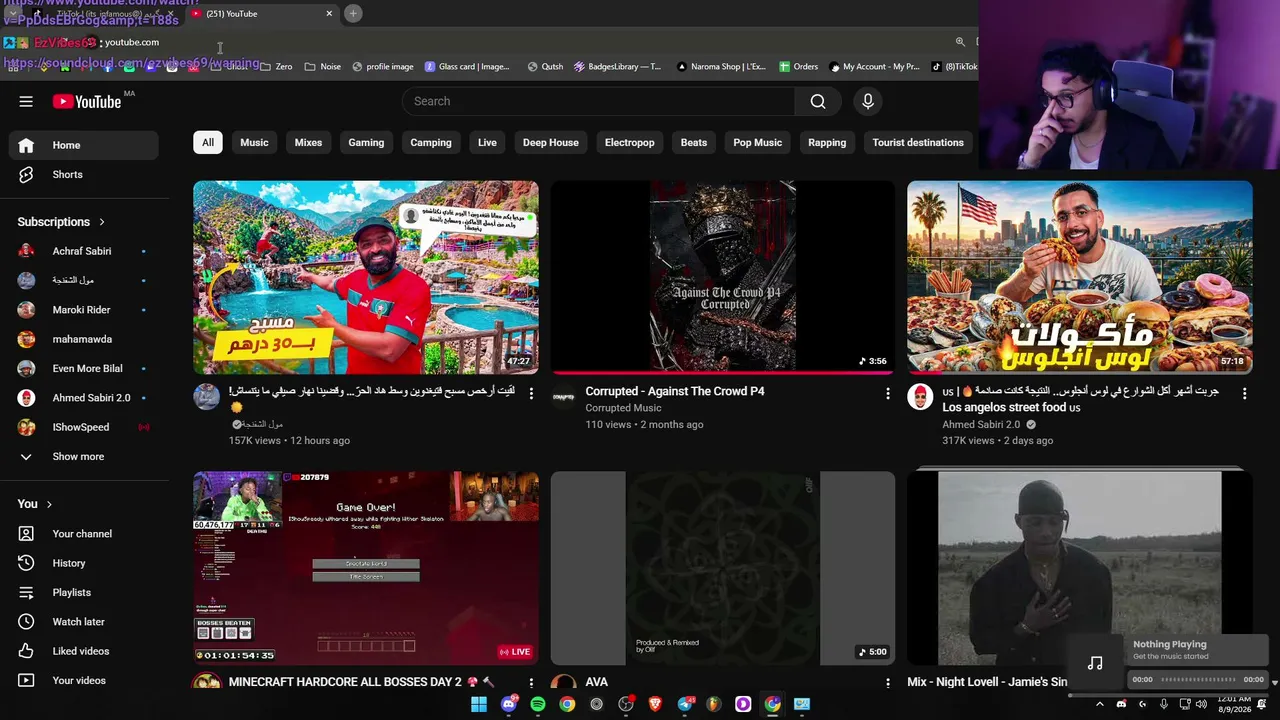The height and width of the screenshot is (720, 1280).
Task: Open Playlists in the sidebar
Action: click(84, 592)
